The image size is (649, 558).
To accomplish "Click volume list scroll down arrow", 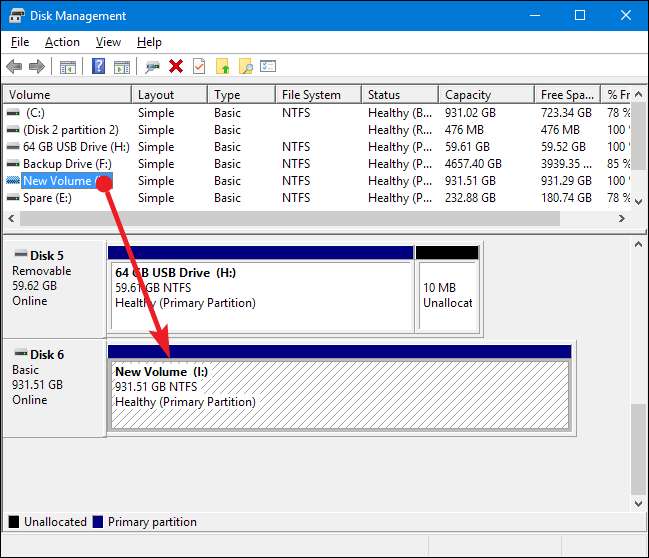I will tap(638, 202).
